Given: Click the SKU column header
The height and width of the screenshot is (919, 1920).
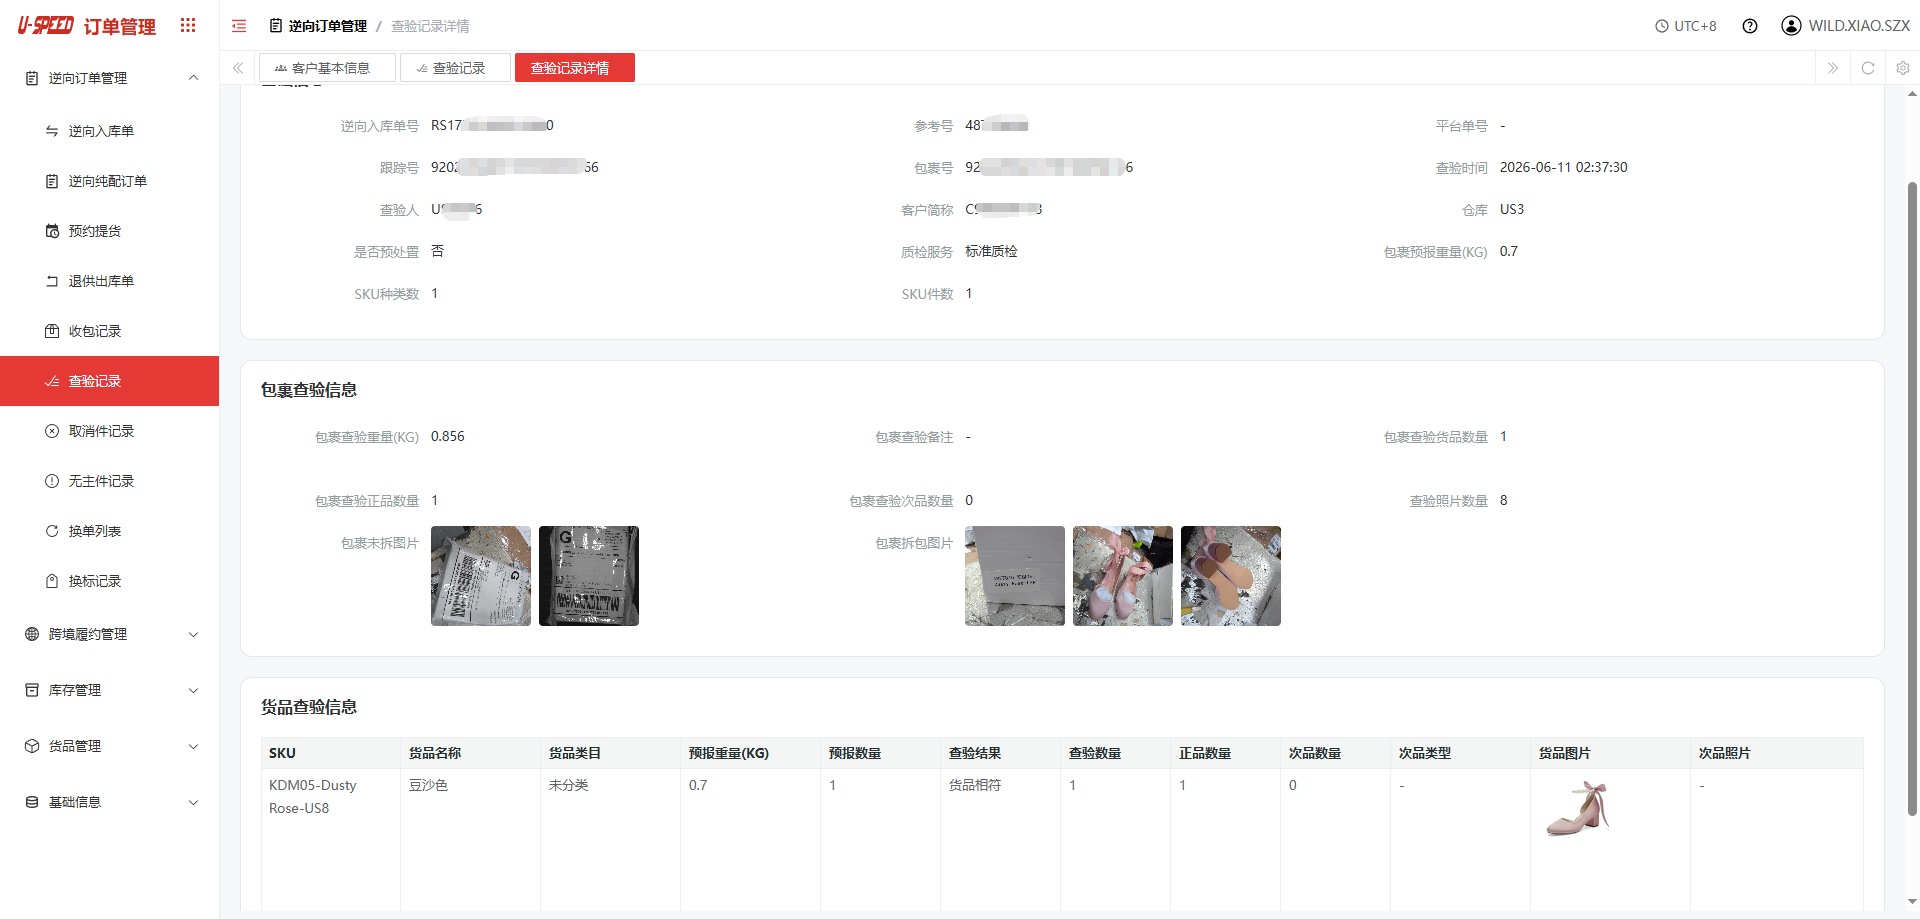Looking at the screenshot, I should (x=330, y=753).
